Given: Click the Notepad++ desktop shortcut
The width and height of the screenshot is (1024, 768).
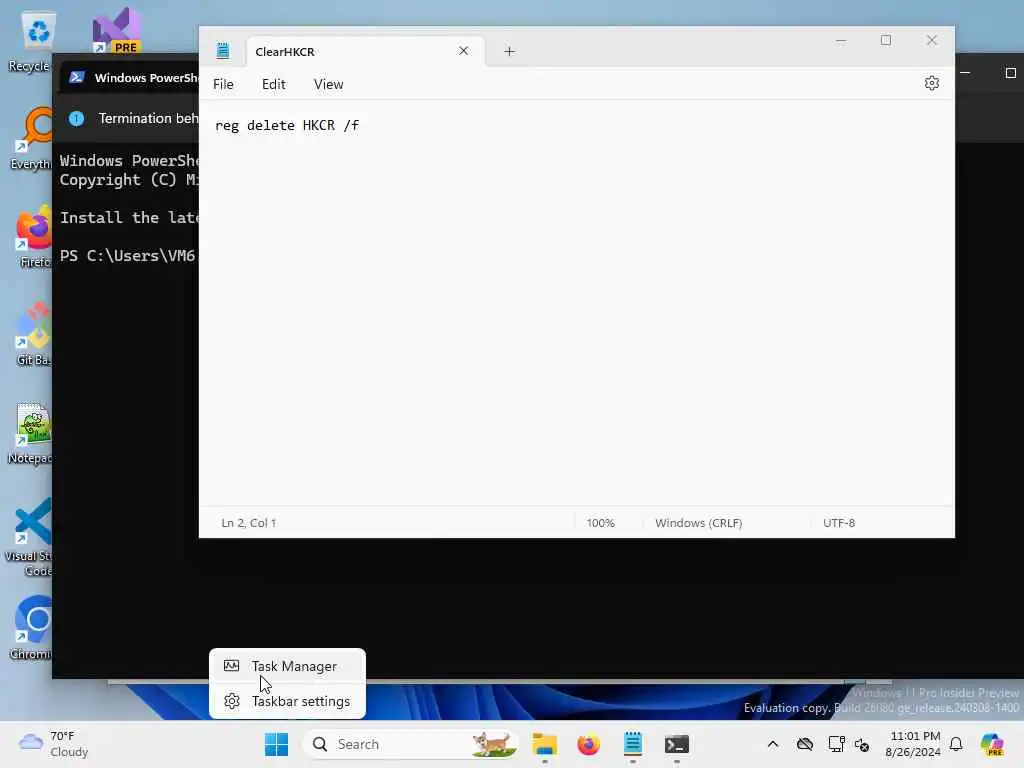Looking at the screenshot, I should 31,434.
